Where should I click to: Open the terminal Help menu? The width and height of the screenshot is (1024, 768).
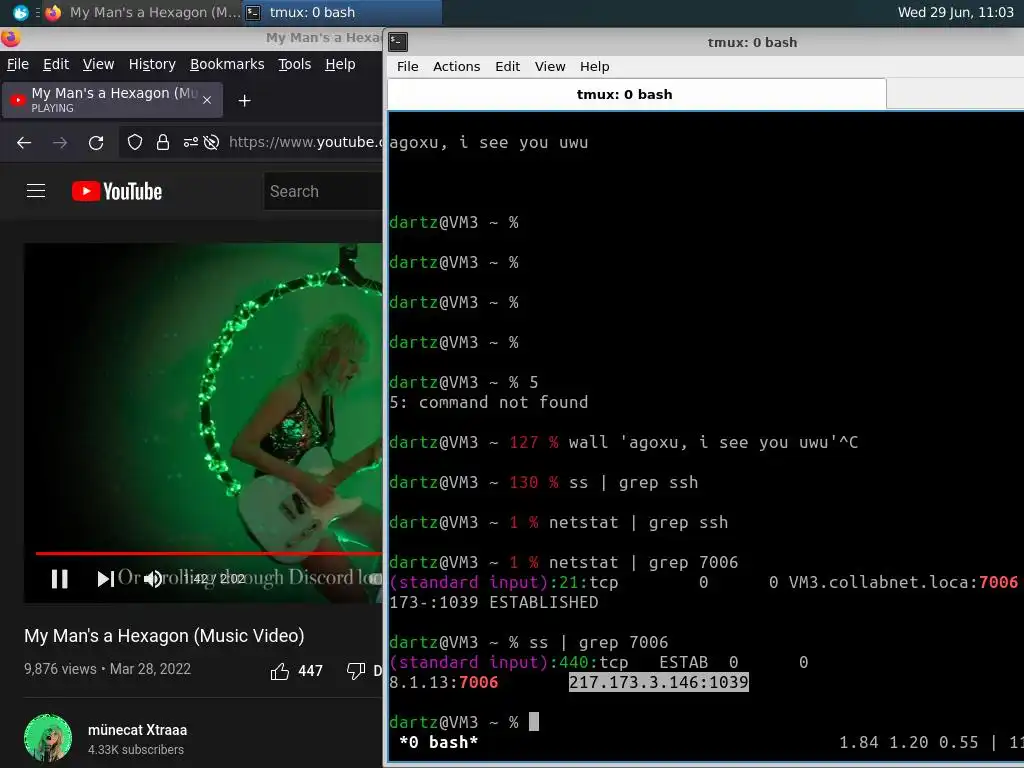(x=594, y=67)
